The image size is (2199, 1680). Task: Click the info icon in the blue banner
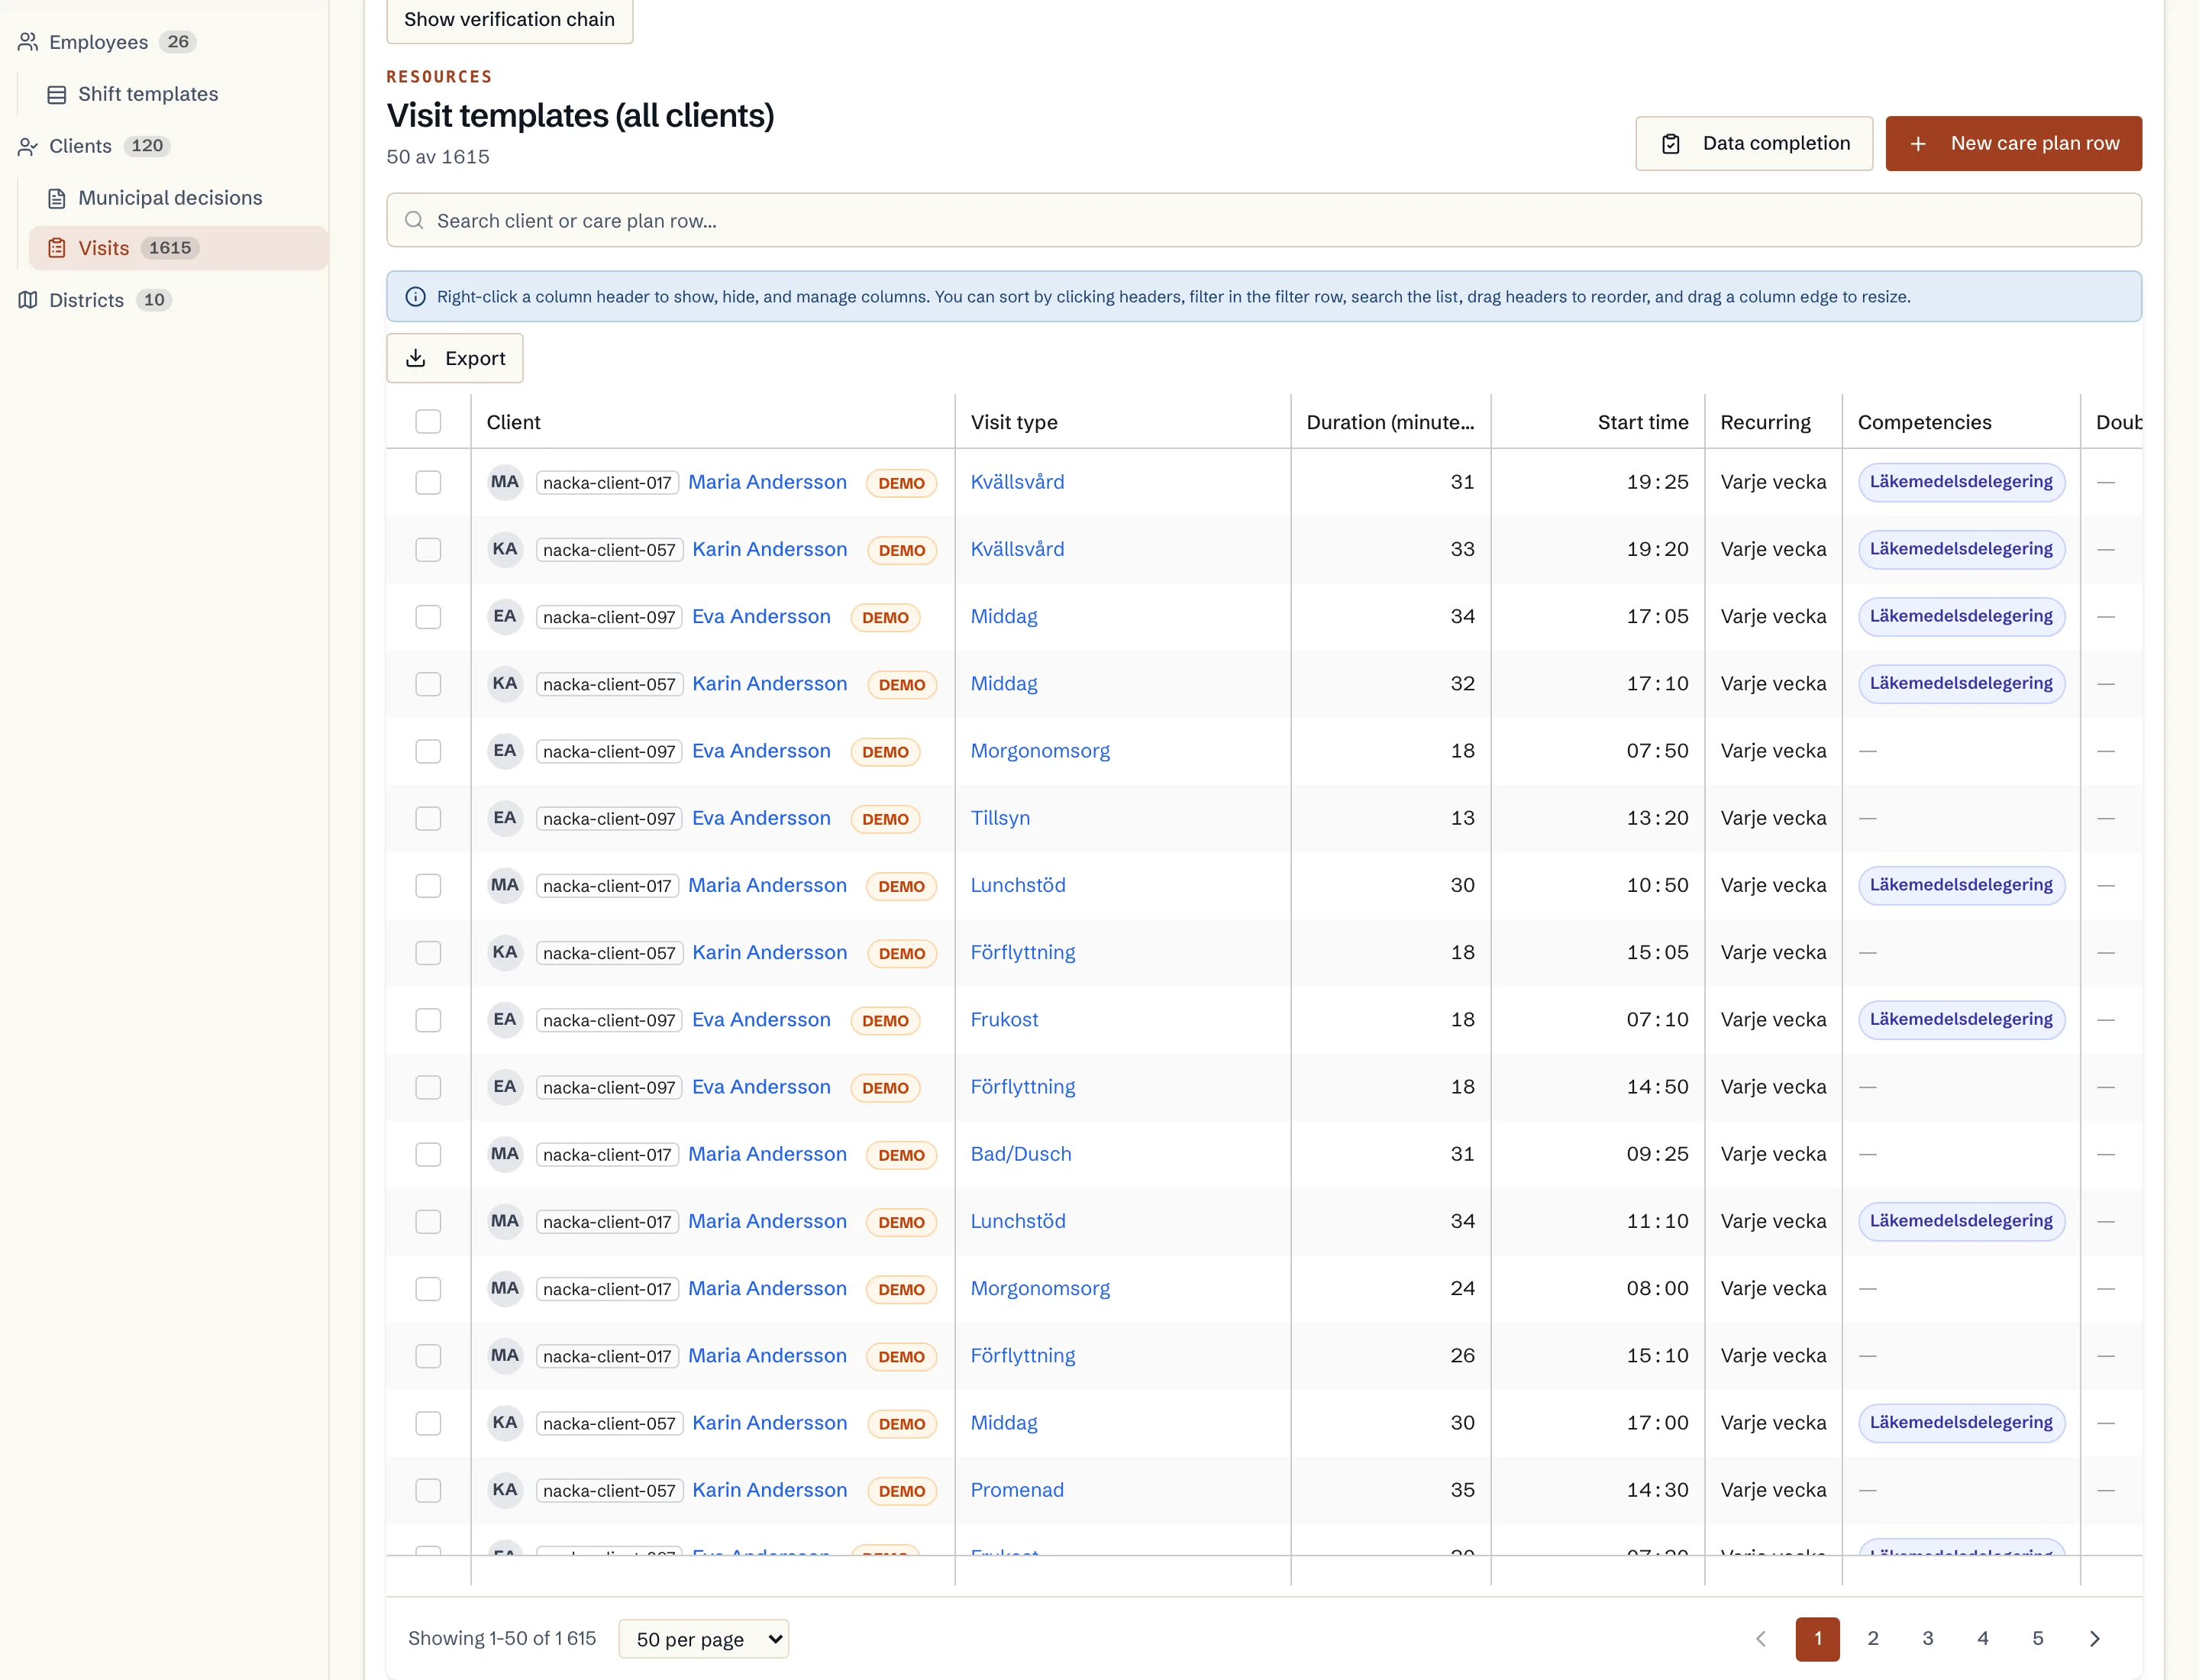click(415, 297)
